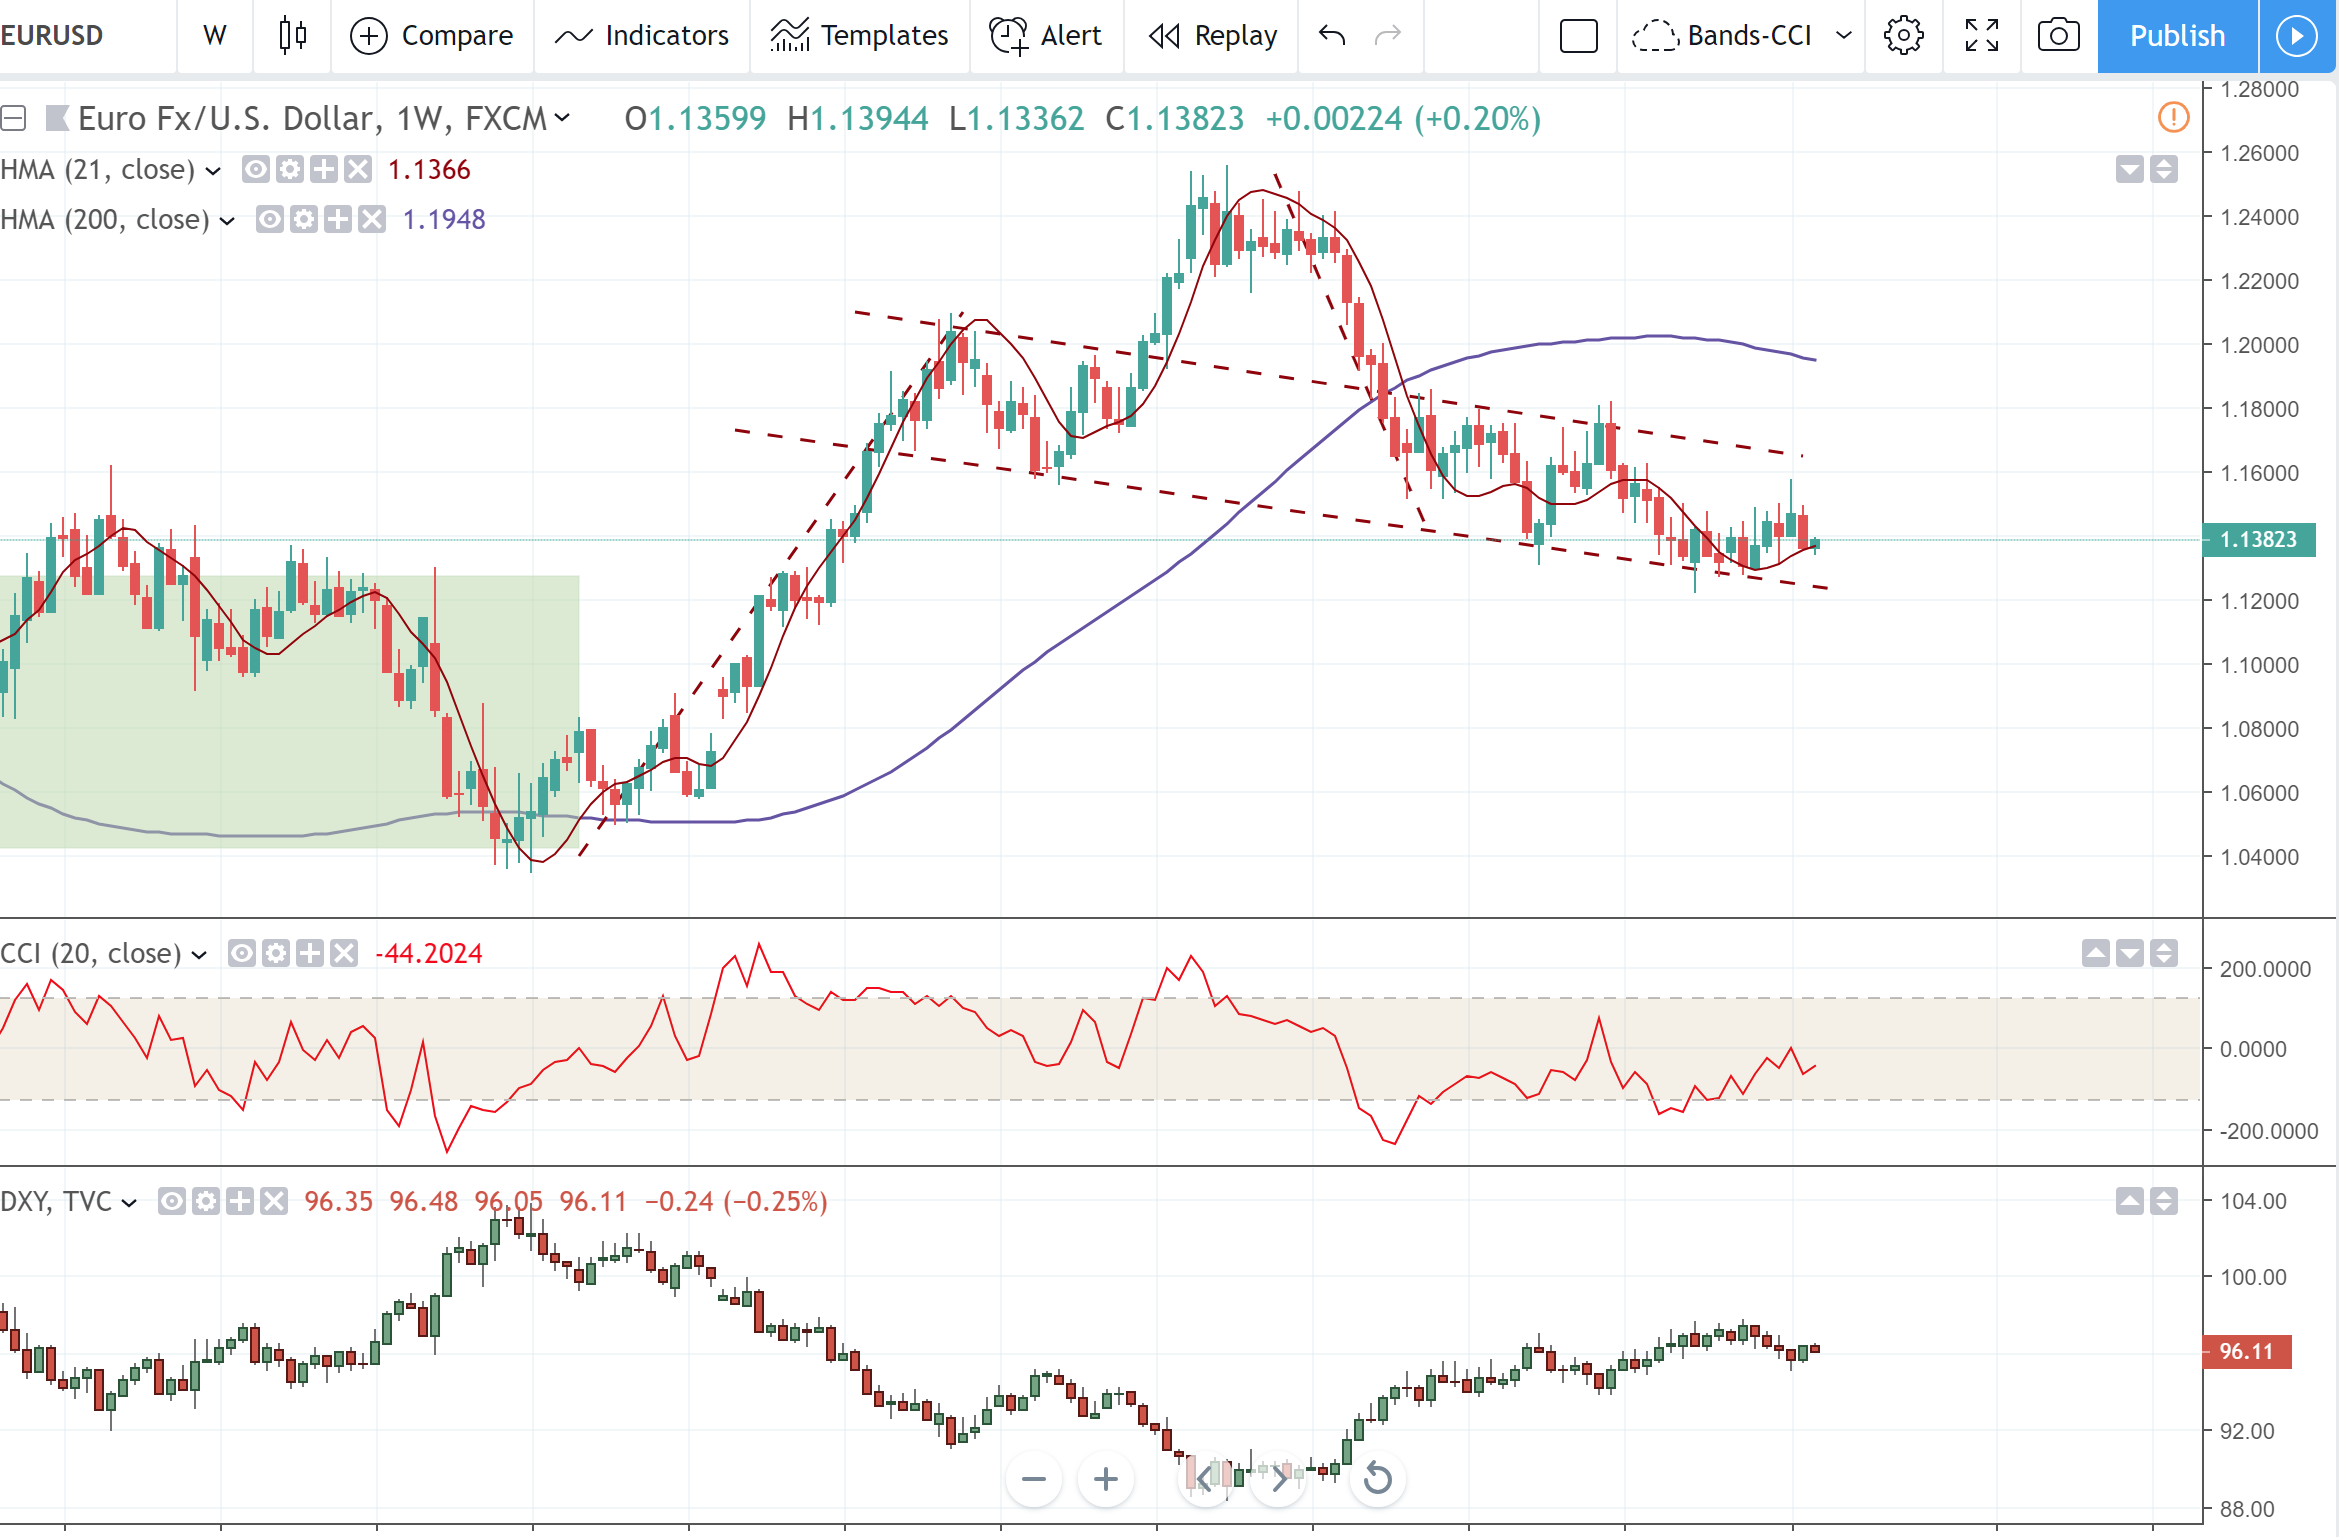Viewport: 2339px width, 1537px height.
Task: Start bar Replay mode
Action: [x=1212, y=36]
